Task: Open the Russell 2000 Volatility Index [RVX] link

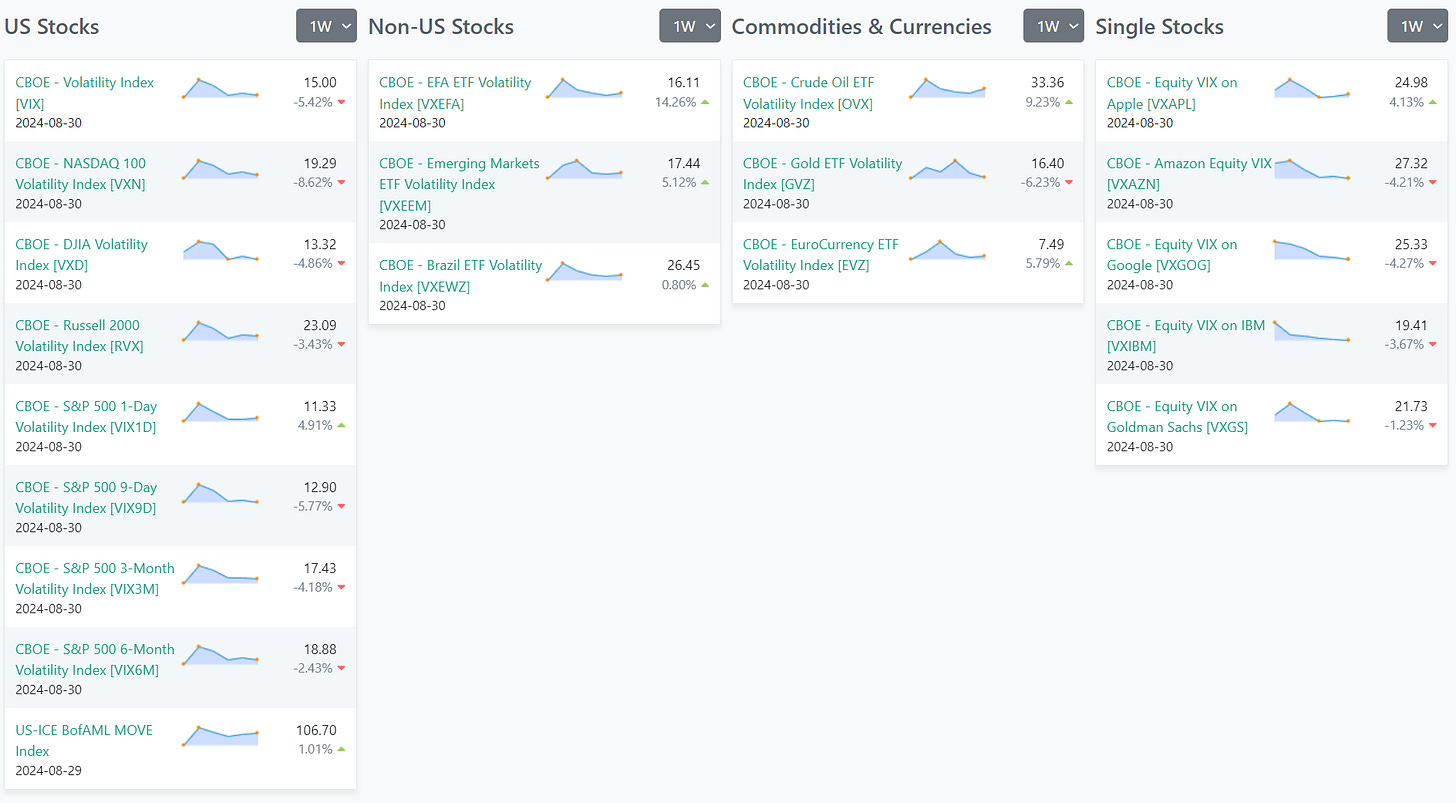Action: click(x=80, y=336)
